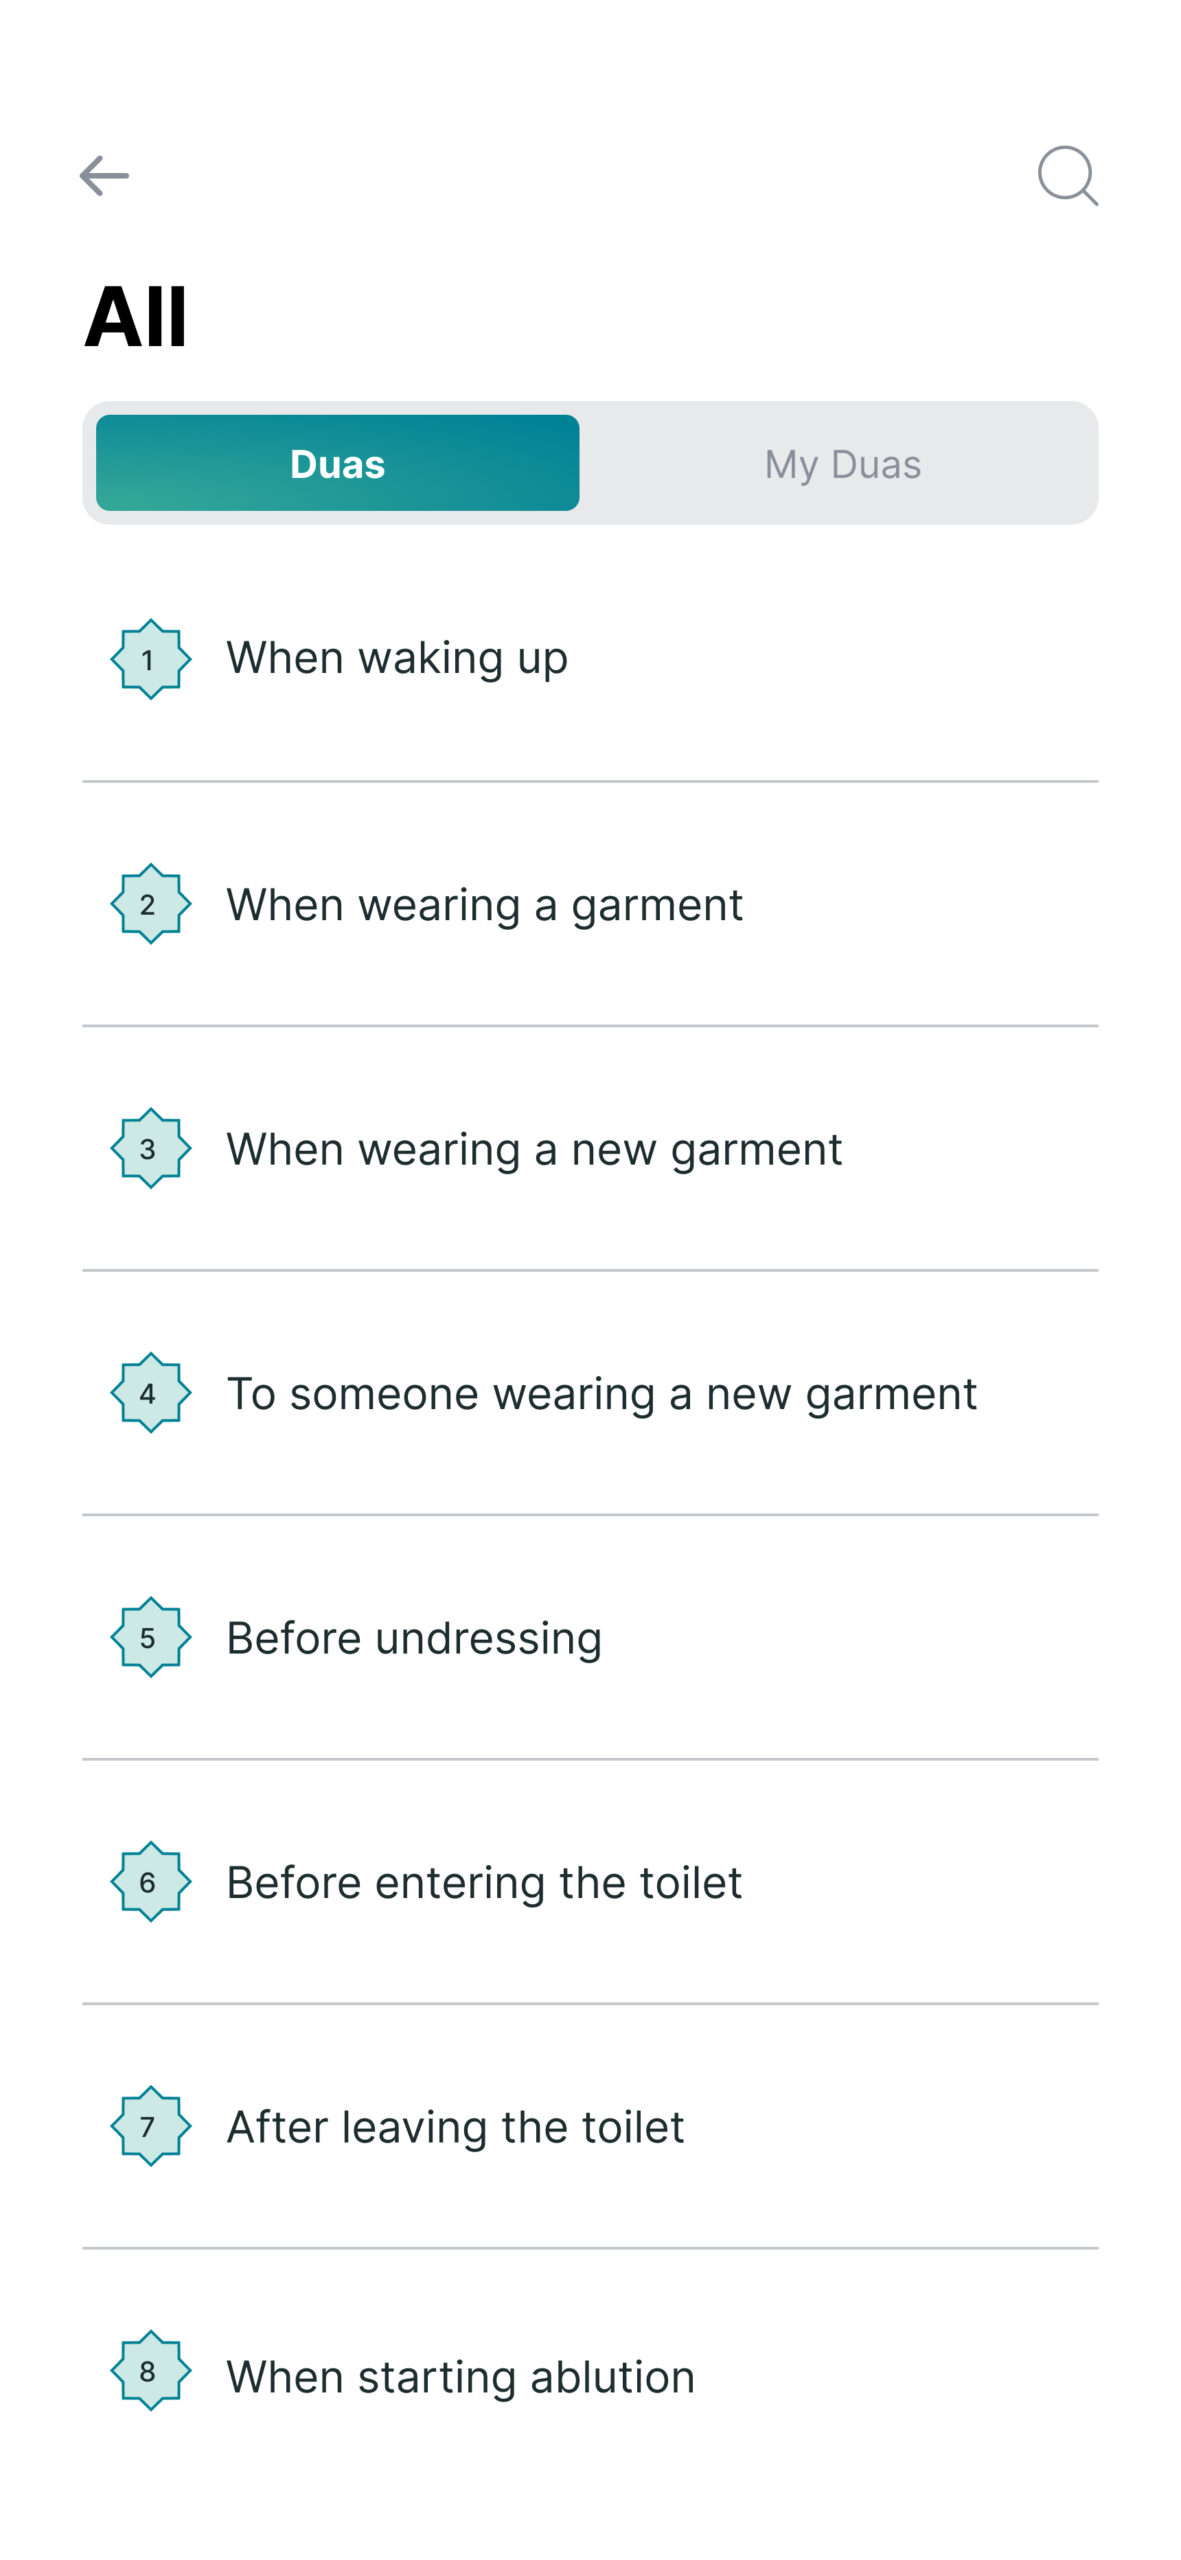The height and width of the screenshot is (2560, 1181).
Task: Tap the star badge numbered 6
Action: 150,1882
